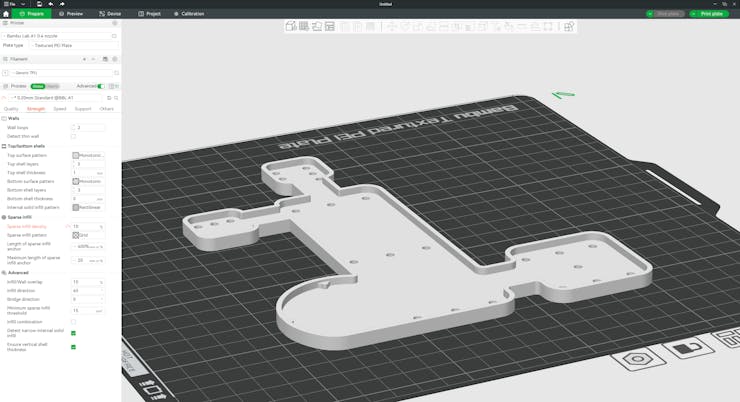Click the Redo arrow icon
Screen dimensions: 740x402
62,4
